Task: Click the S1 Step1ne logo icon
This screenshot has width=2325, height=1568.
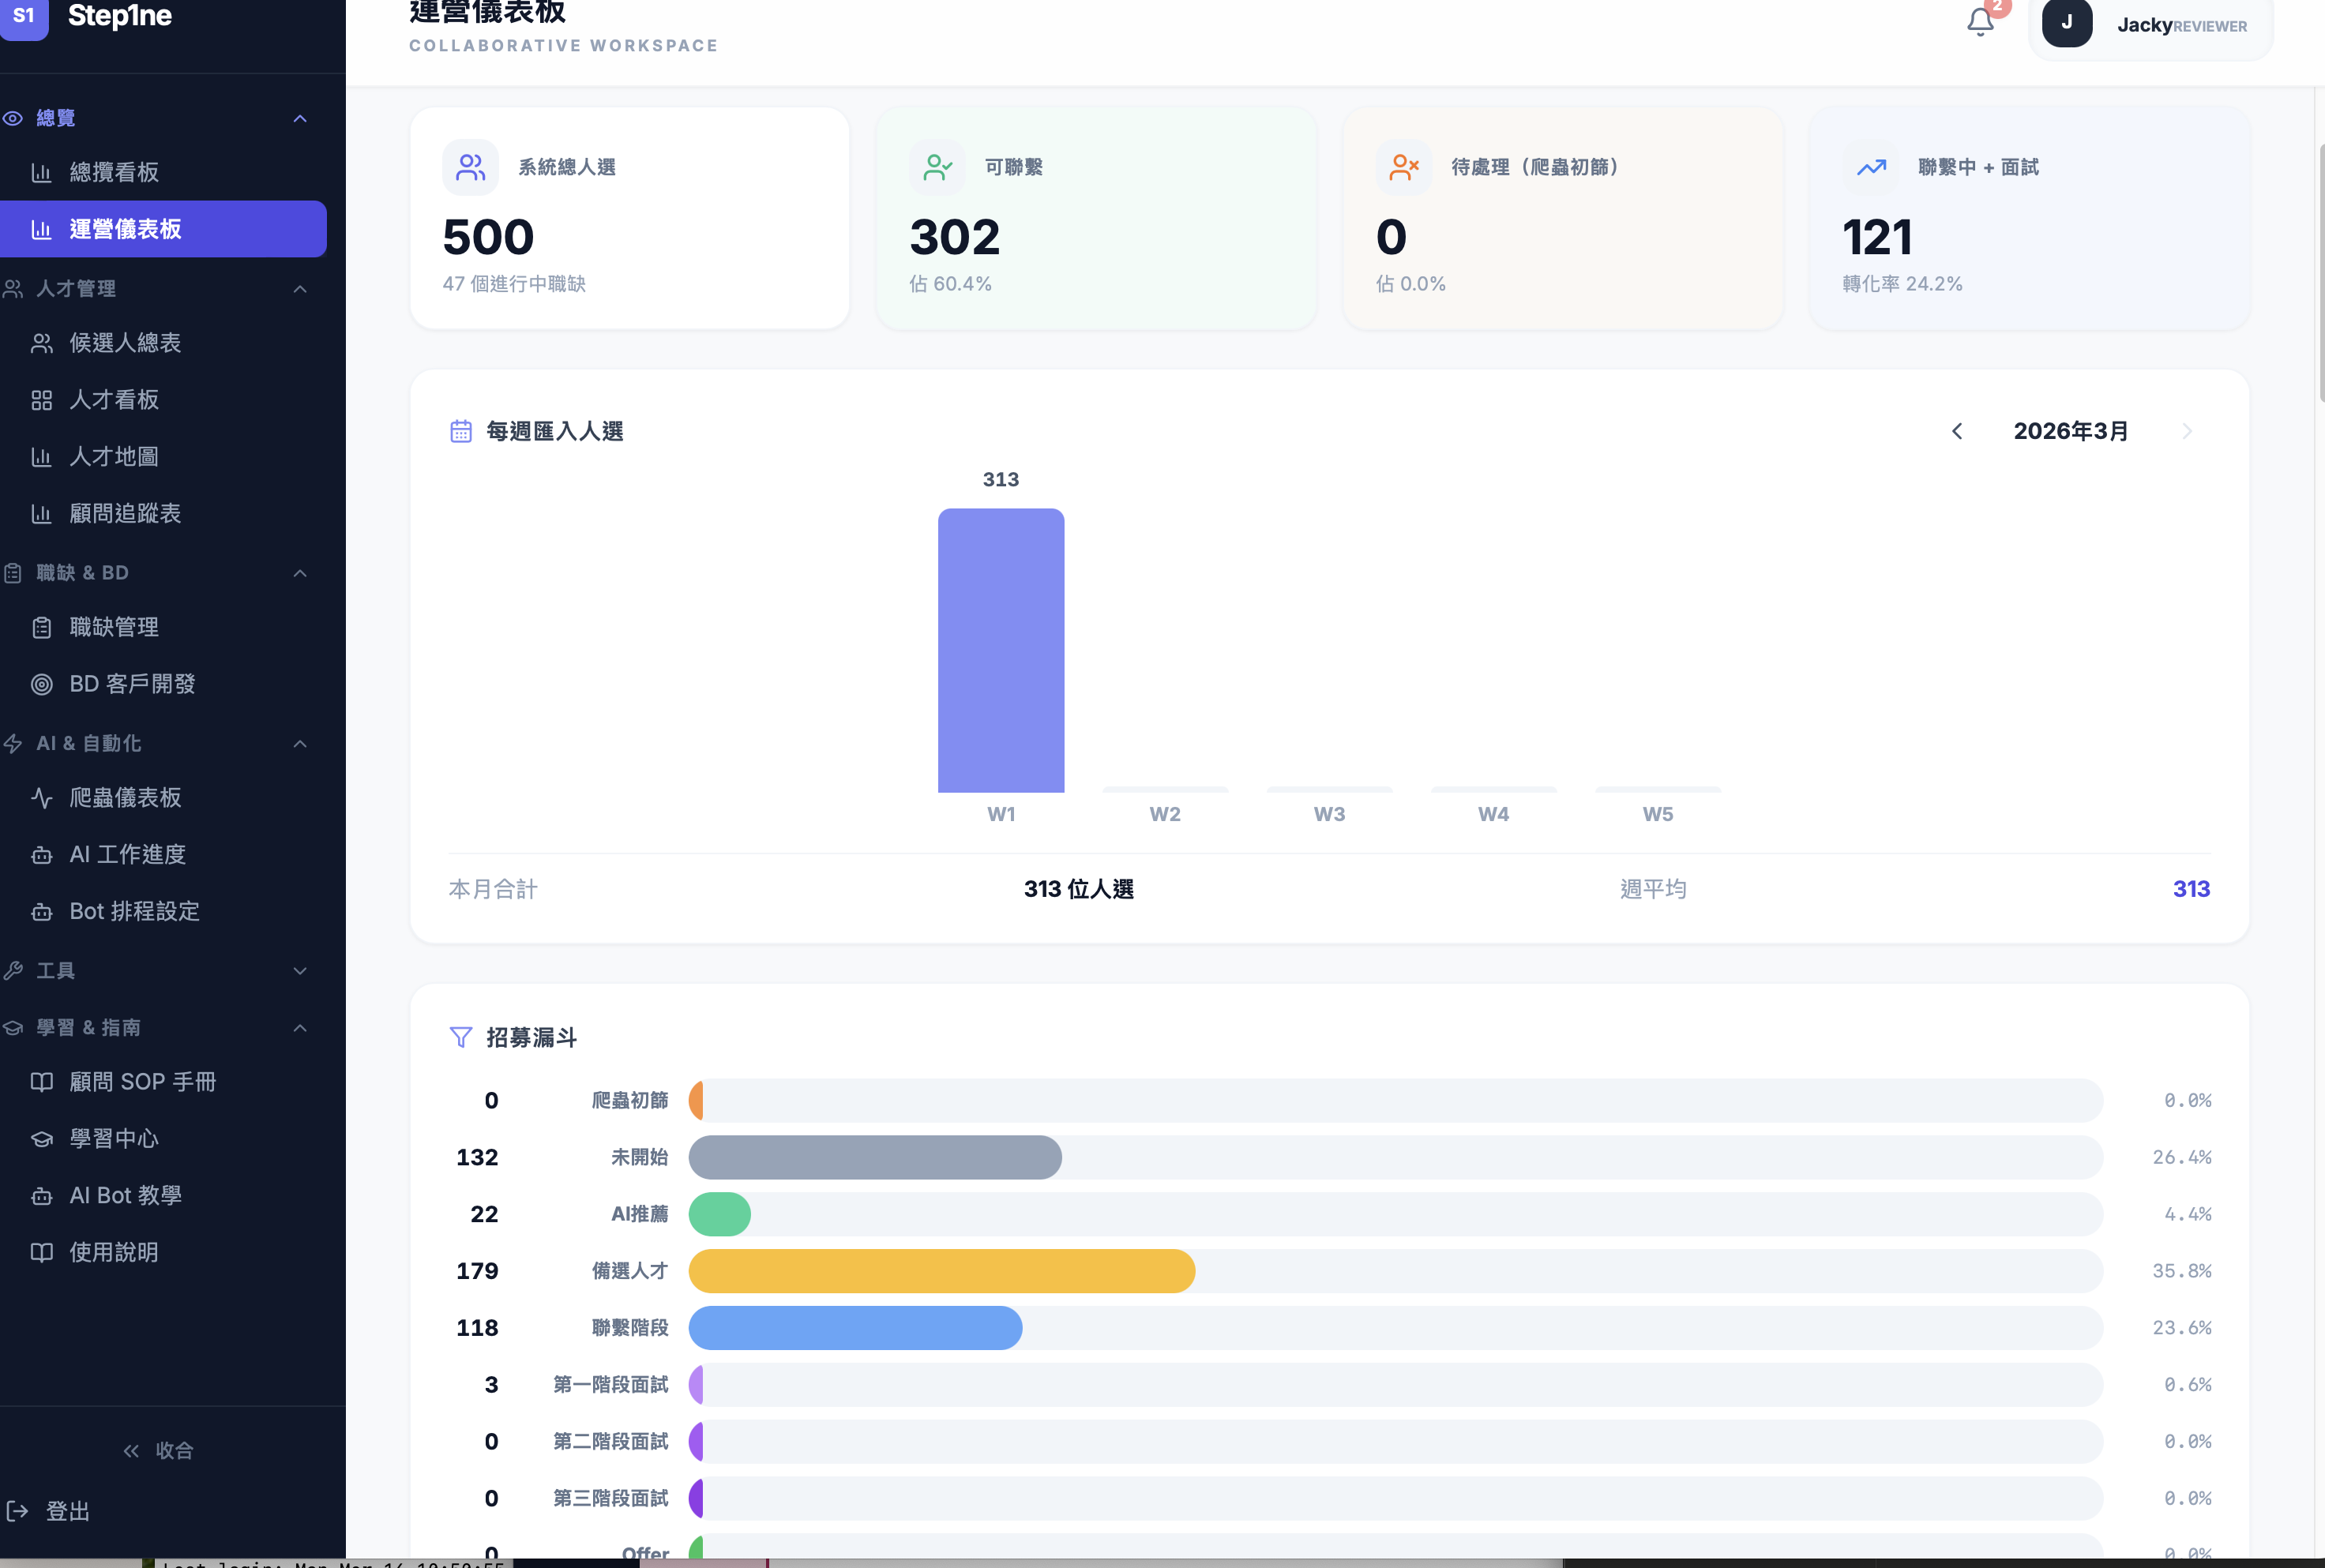Action: [24, 16]
